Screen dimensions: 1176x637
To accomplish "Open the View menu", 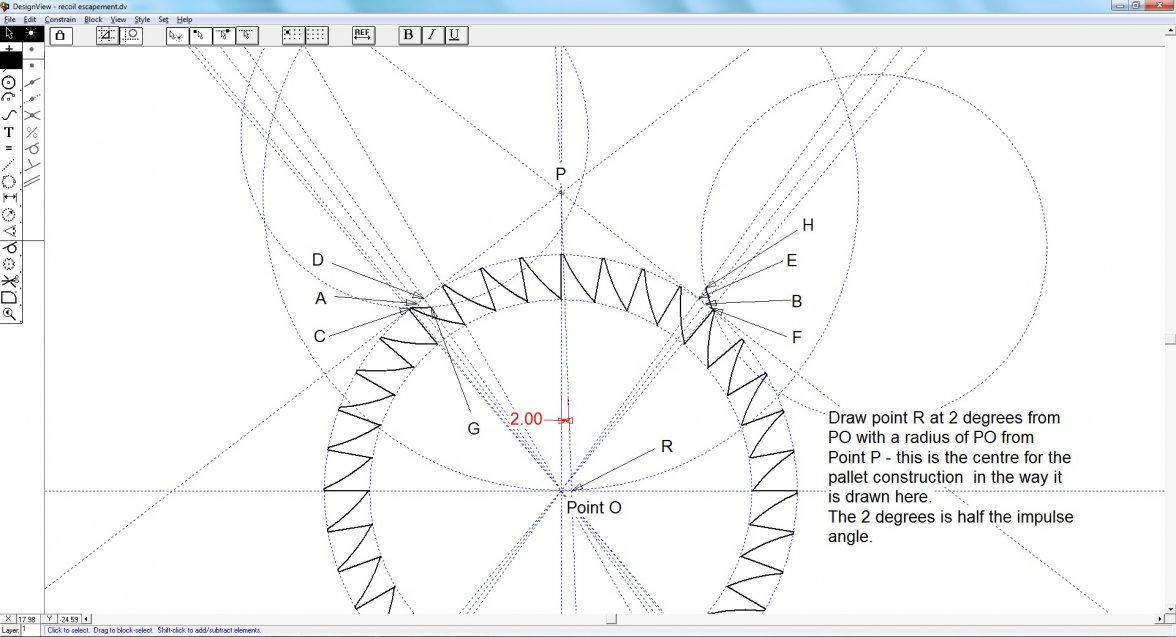I will tap(118, 19).
